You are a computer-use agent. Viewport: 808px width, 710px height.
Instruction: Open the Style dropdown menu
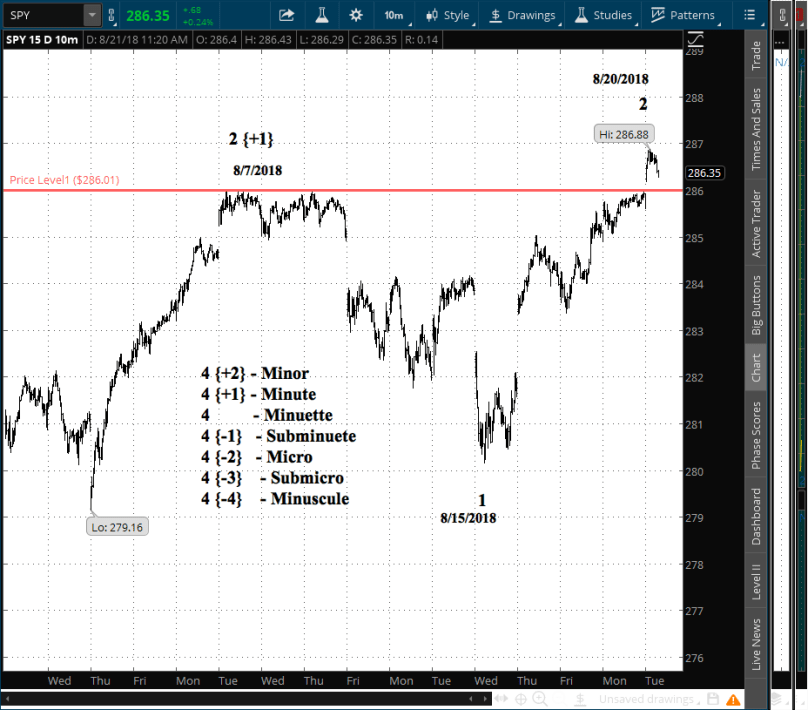pos(447,15)
